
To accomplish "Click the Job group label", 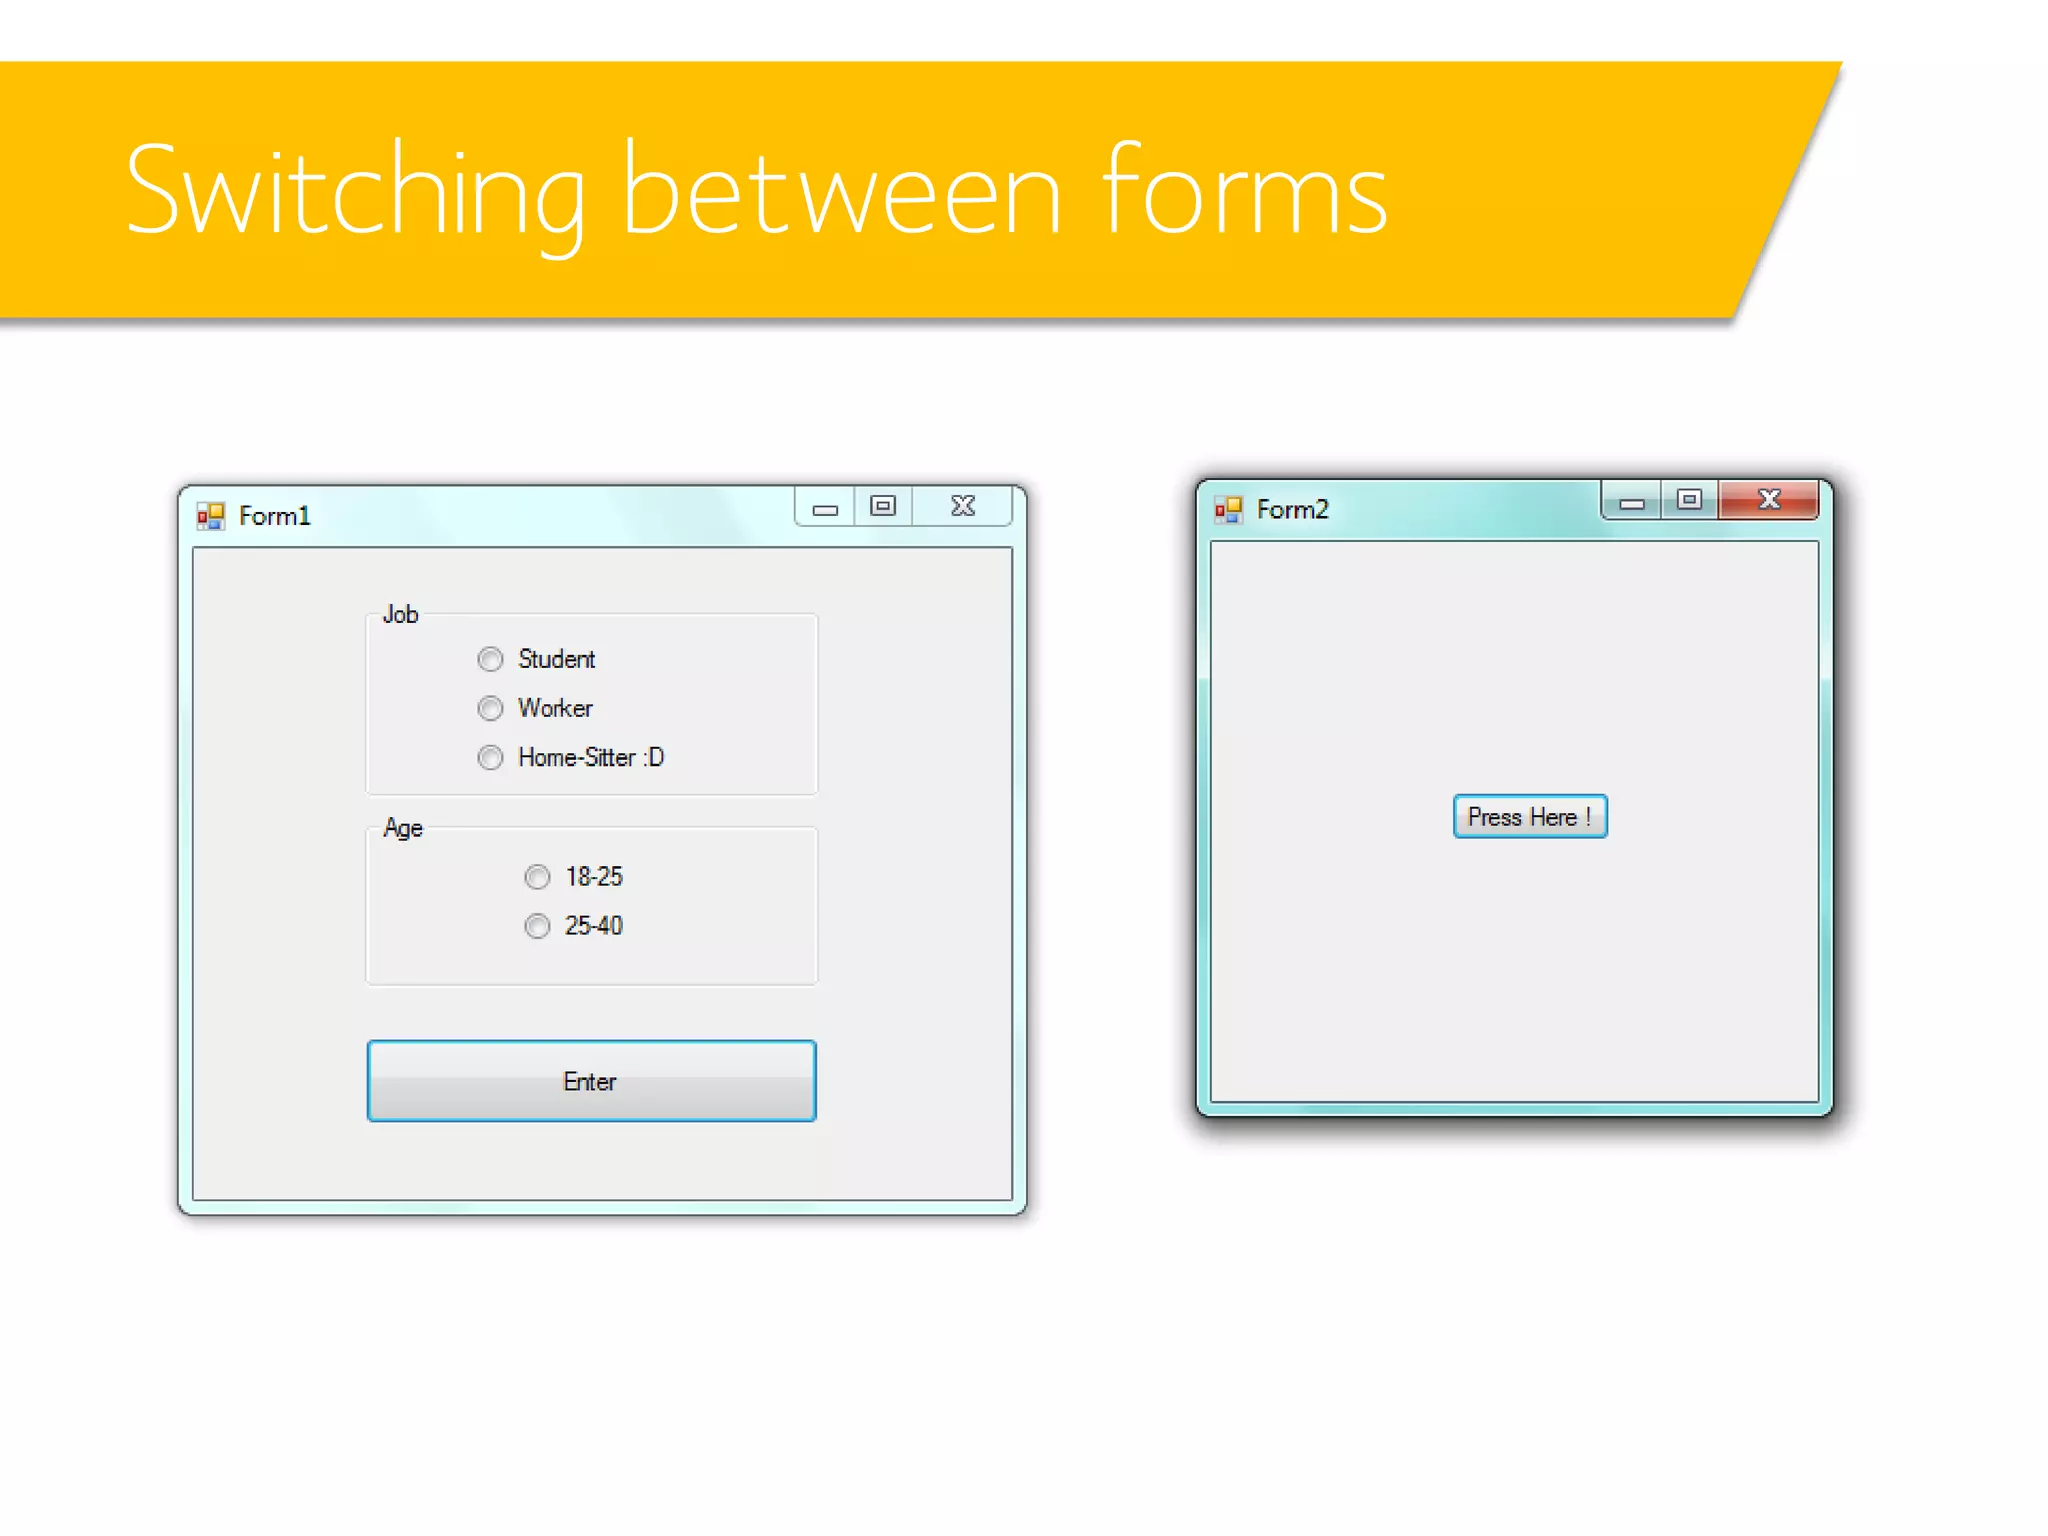I will [x=400, y=614].
